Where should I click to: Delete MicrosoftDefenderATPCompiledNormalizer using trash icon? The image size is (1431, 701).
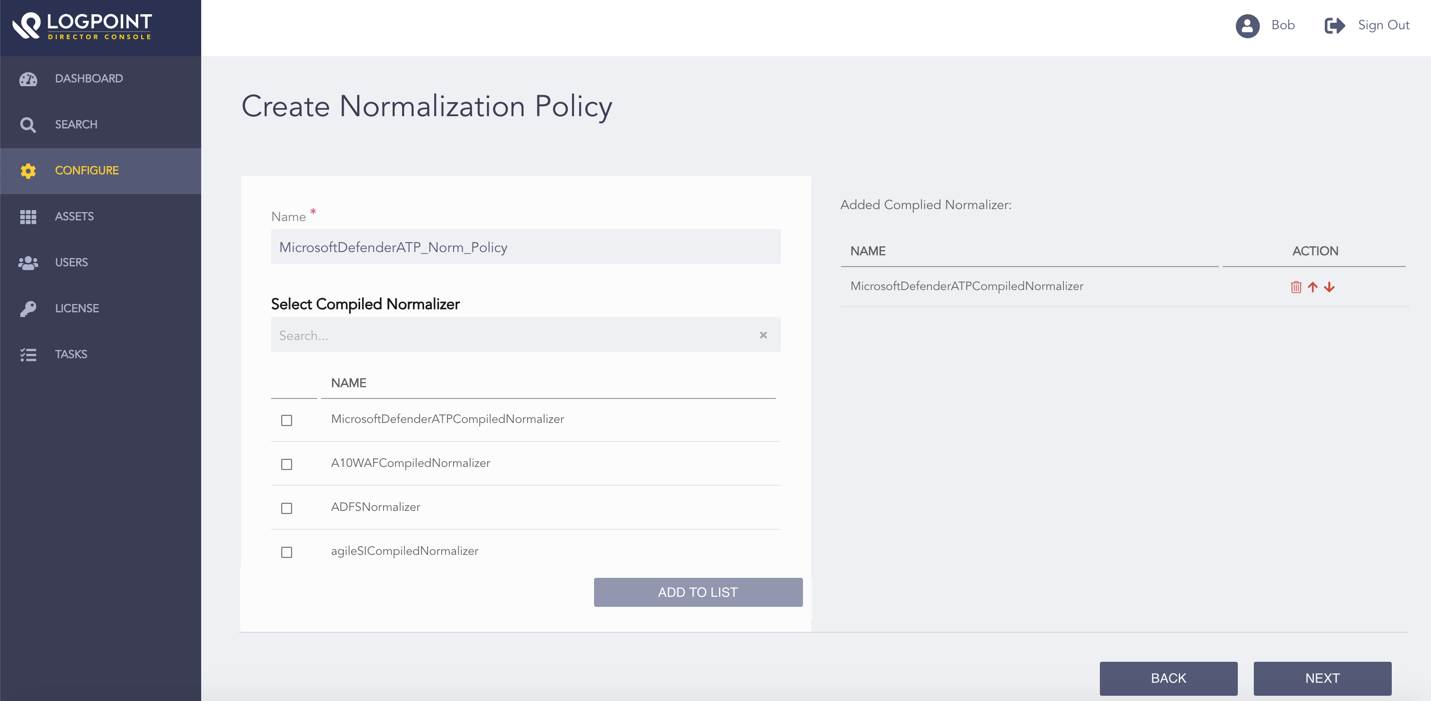pos(1296,287)
